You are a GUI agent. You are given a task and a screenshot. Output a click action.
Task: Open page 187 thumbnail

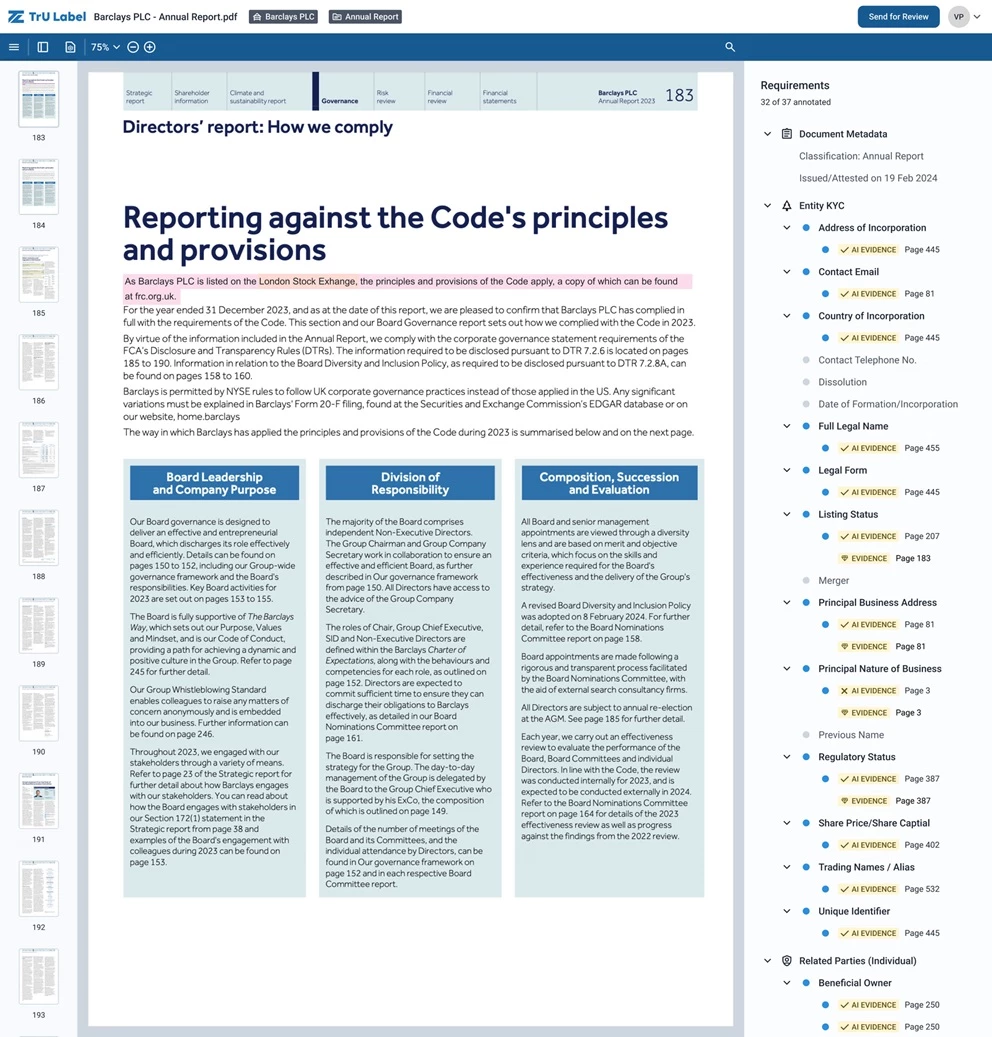(38, 450)
